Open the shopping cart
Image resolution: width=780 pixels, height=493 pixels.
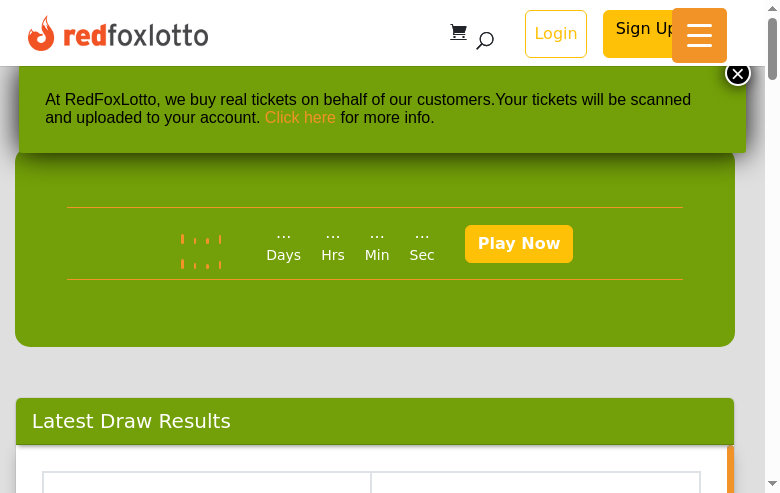(x=458, y=32)
